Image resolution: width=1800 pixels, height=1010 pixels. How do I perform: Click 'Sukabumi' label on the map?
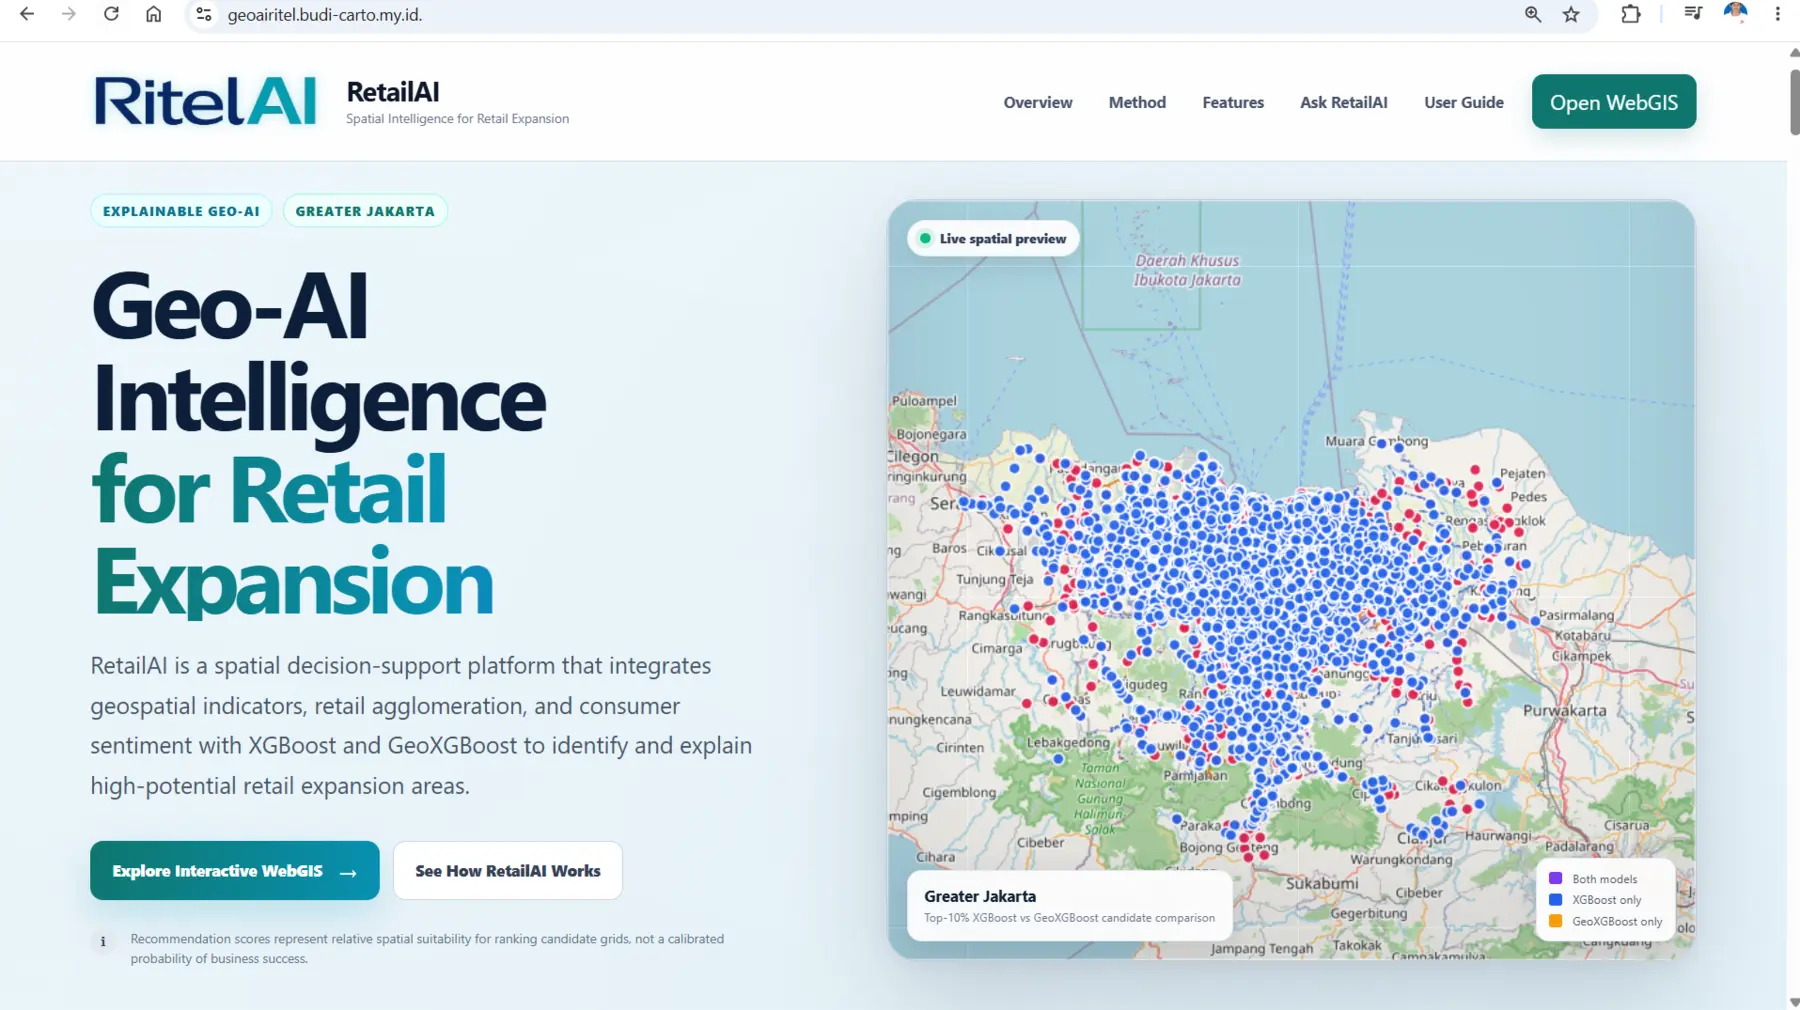coord(1322,884)
